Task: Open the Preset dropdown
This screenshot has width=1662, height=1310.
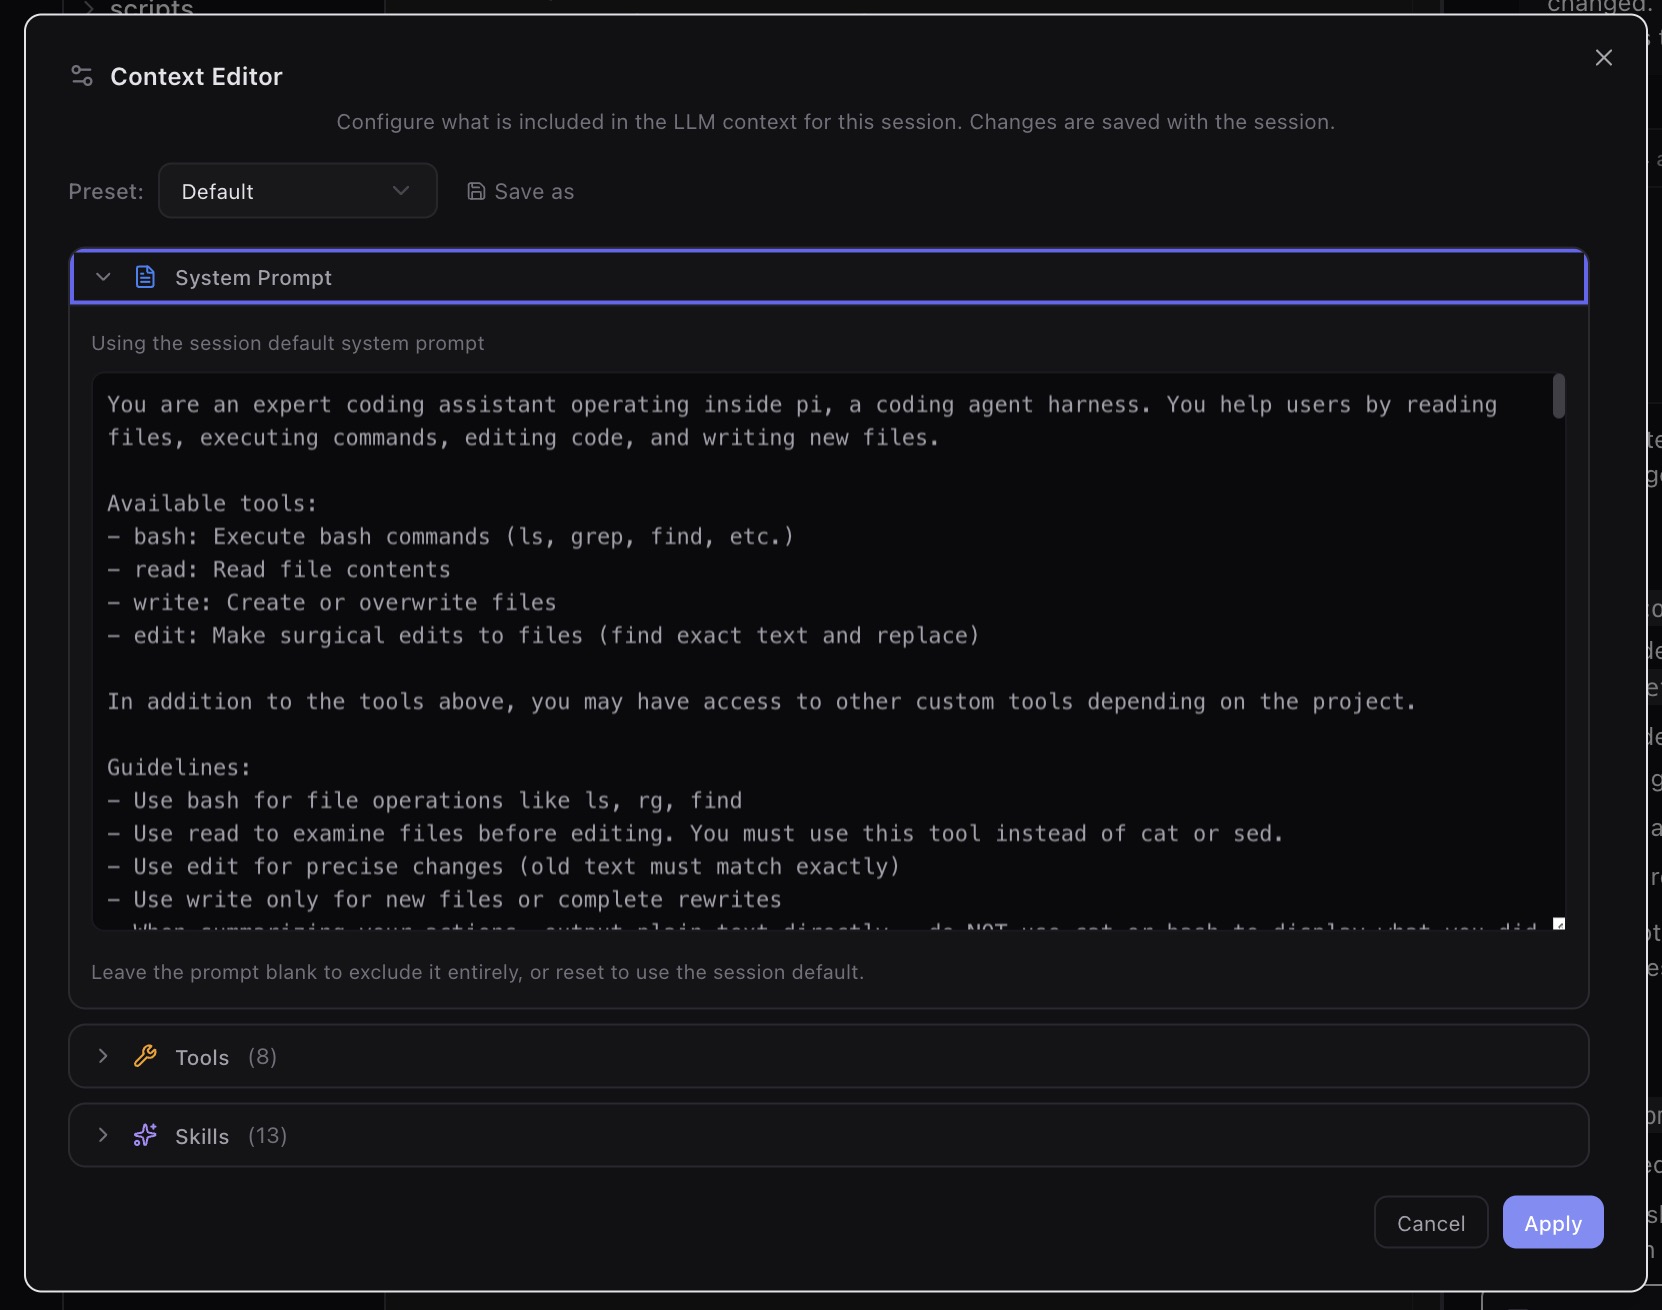Action: [x=297, y=191]
